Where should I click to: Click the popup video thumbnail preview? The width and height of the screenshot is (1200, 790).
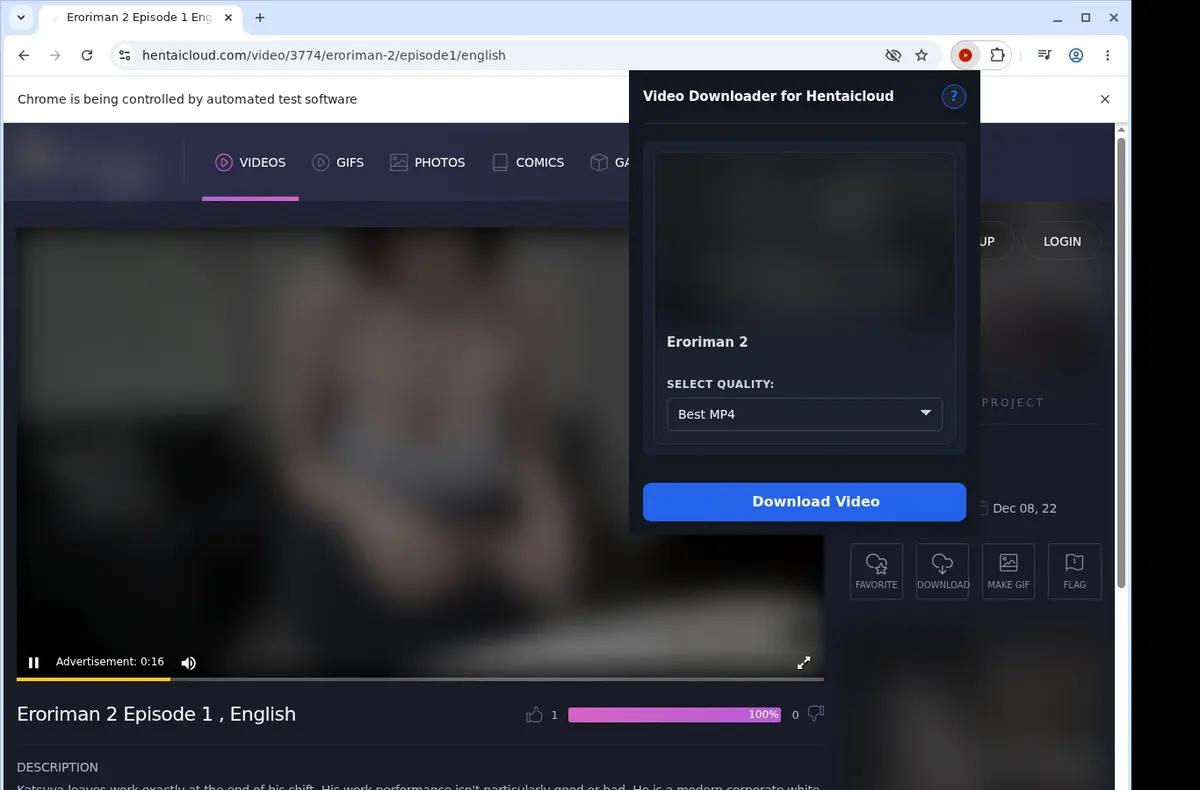pos(804,236)
